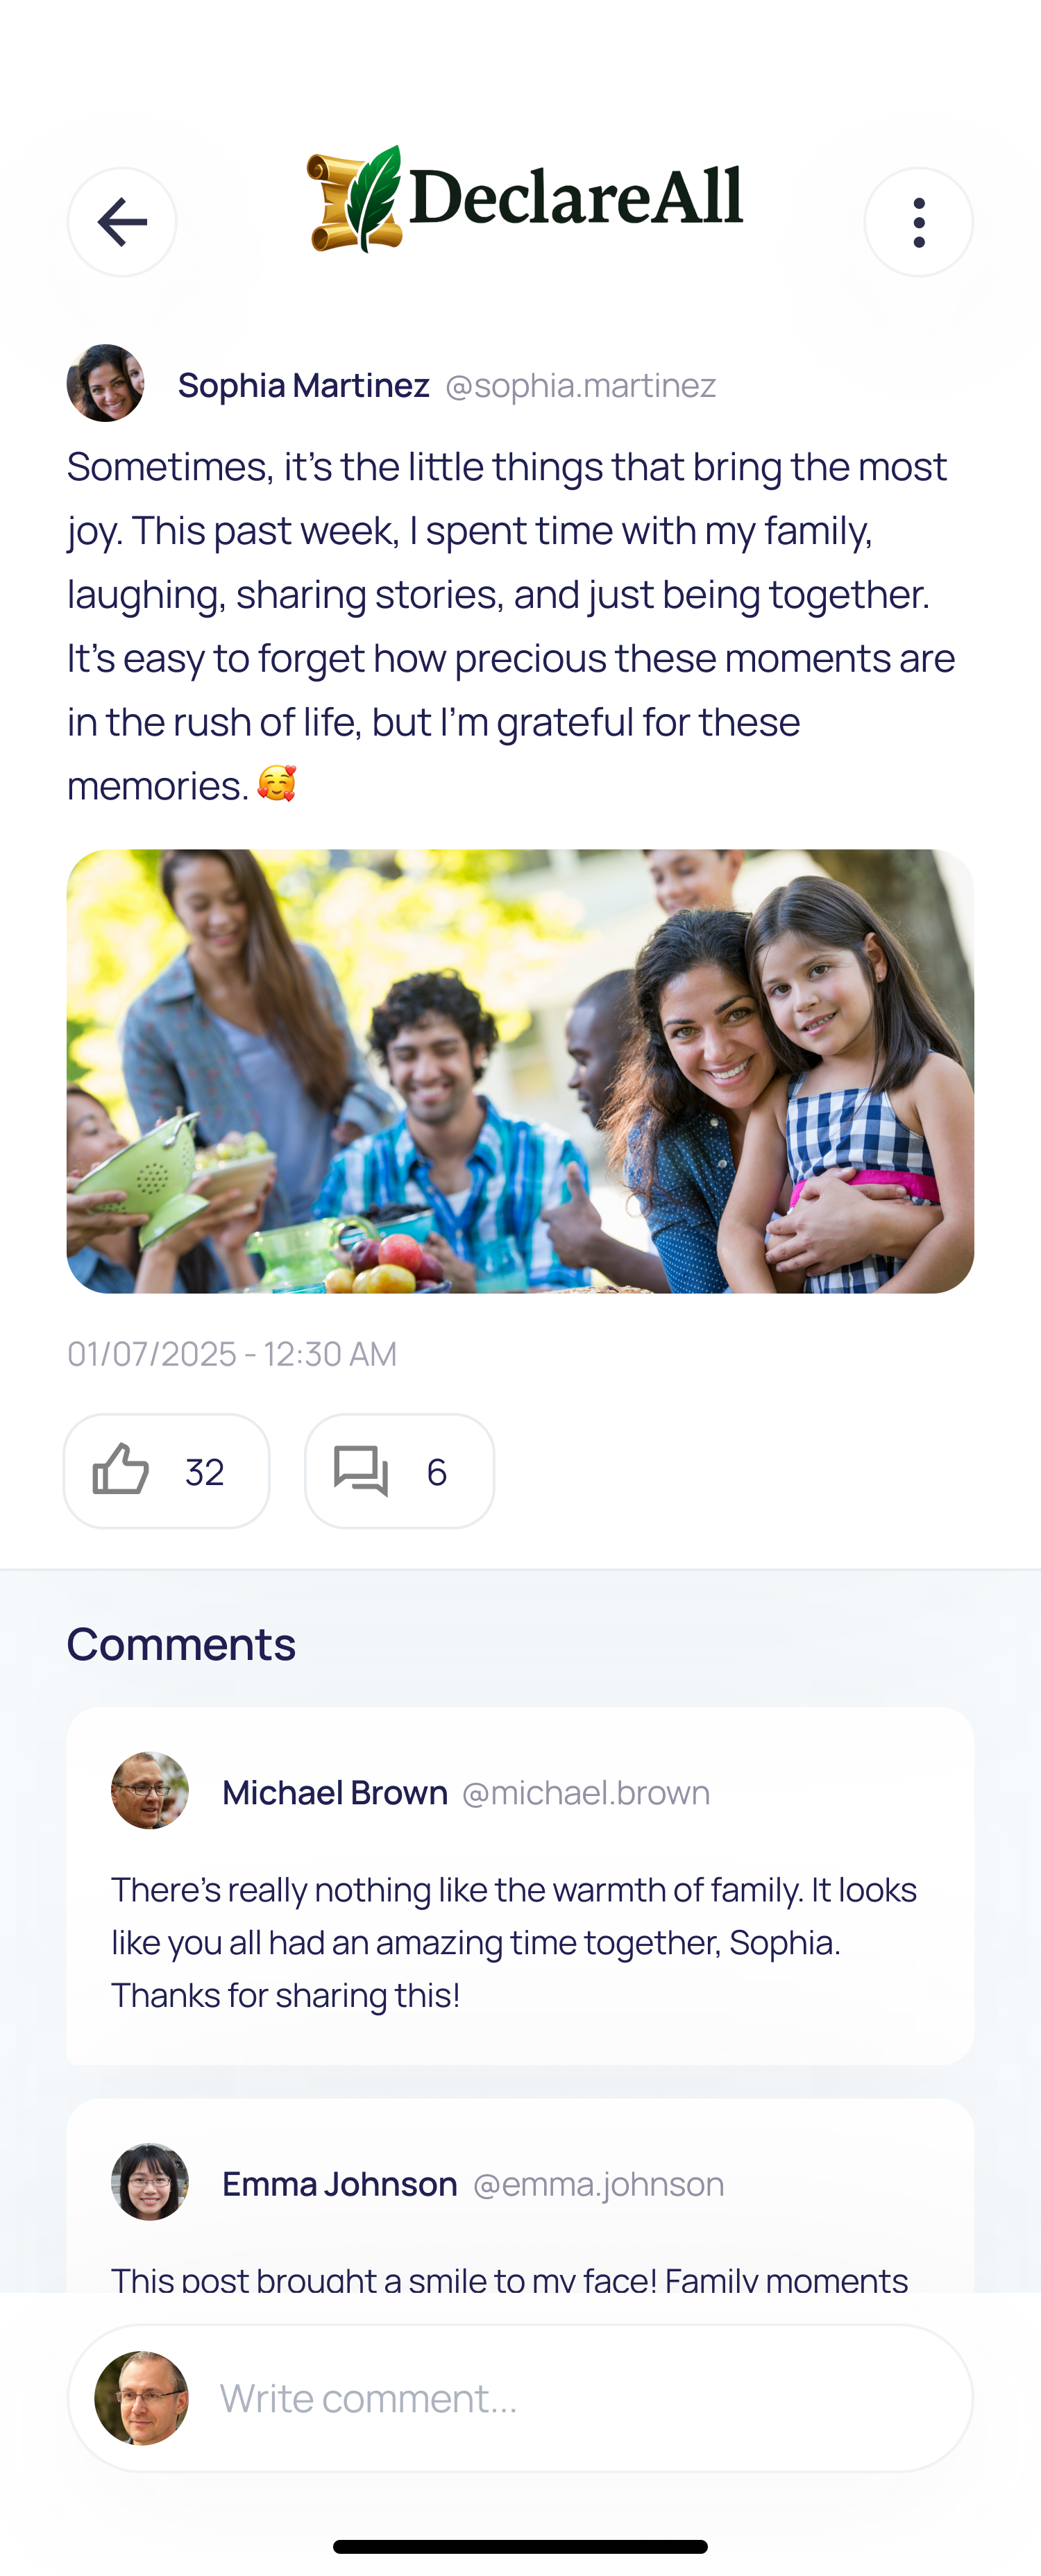View the family picnic photo
This screenshot has width=1041, height=2576.
coord(520,1071)
